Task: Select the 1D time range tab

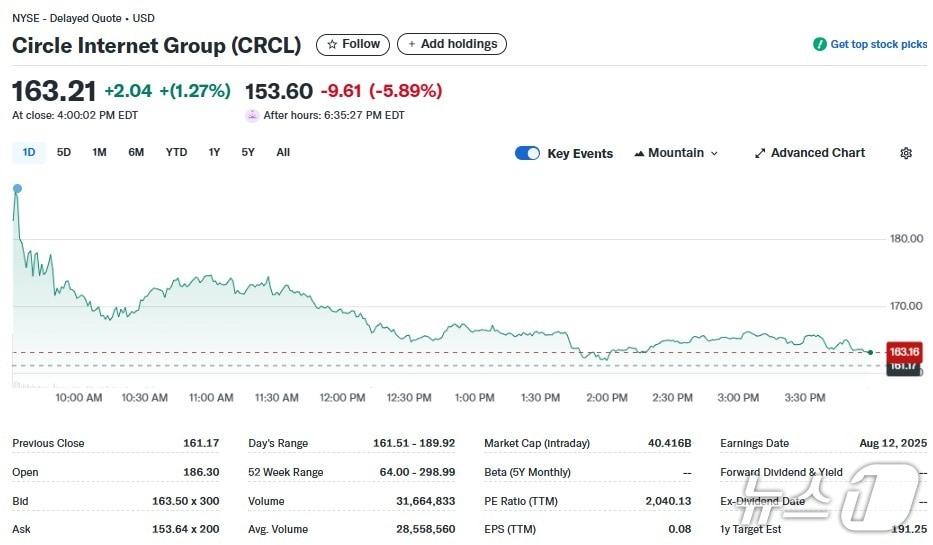Action: click(x=29, y=152)
